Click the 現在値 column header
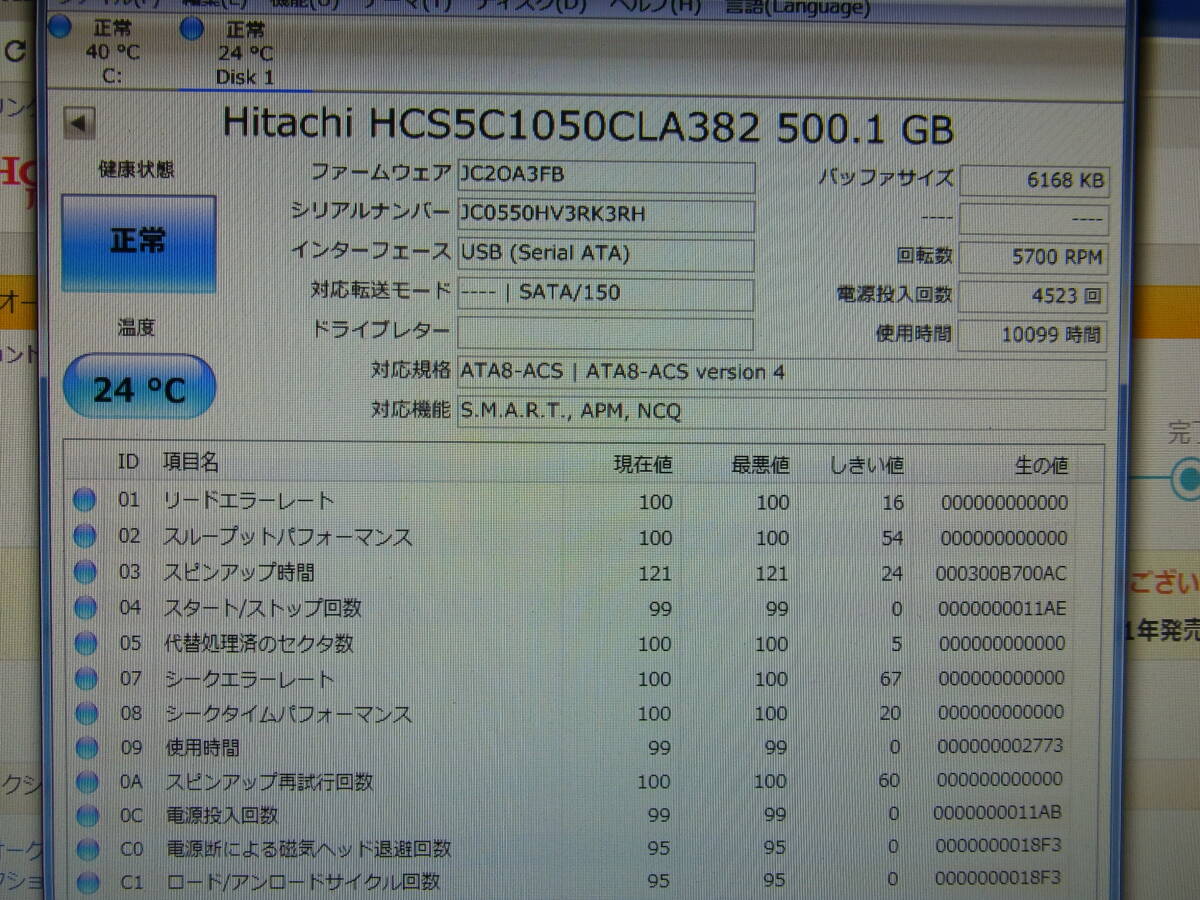Image resolution: width=1200 pixels, height=900 pixels. pyautogui.click(x=643, y=464)
